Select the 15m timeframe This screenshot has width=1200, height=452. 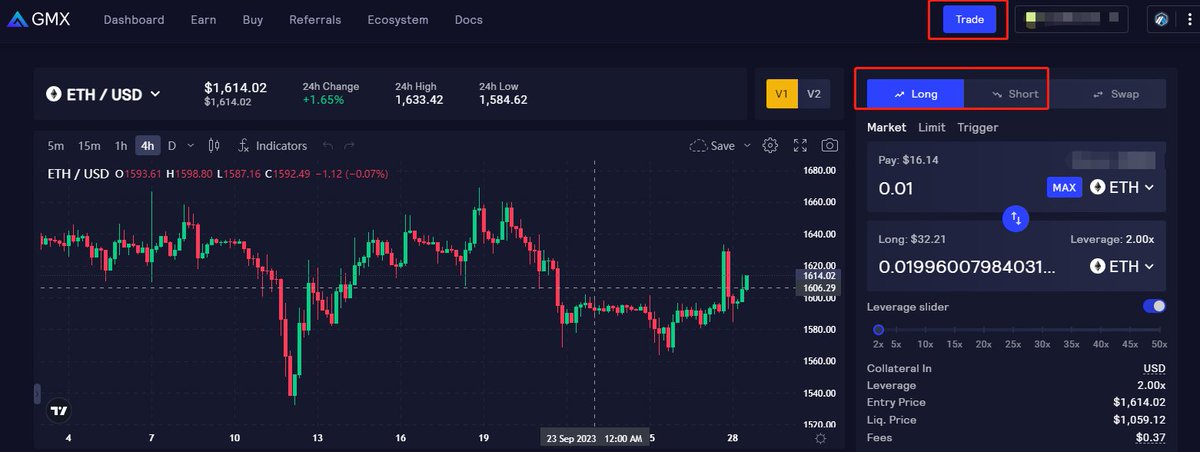tap(89, 146)
